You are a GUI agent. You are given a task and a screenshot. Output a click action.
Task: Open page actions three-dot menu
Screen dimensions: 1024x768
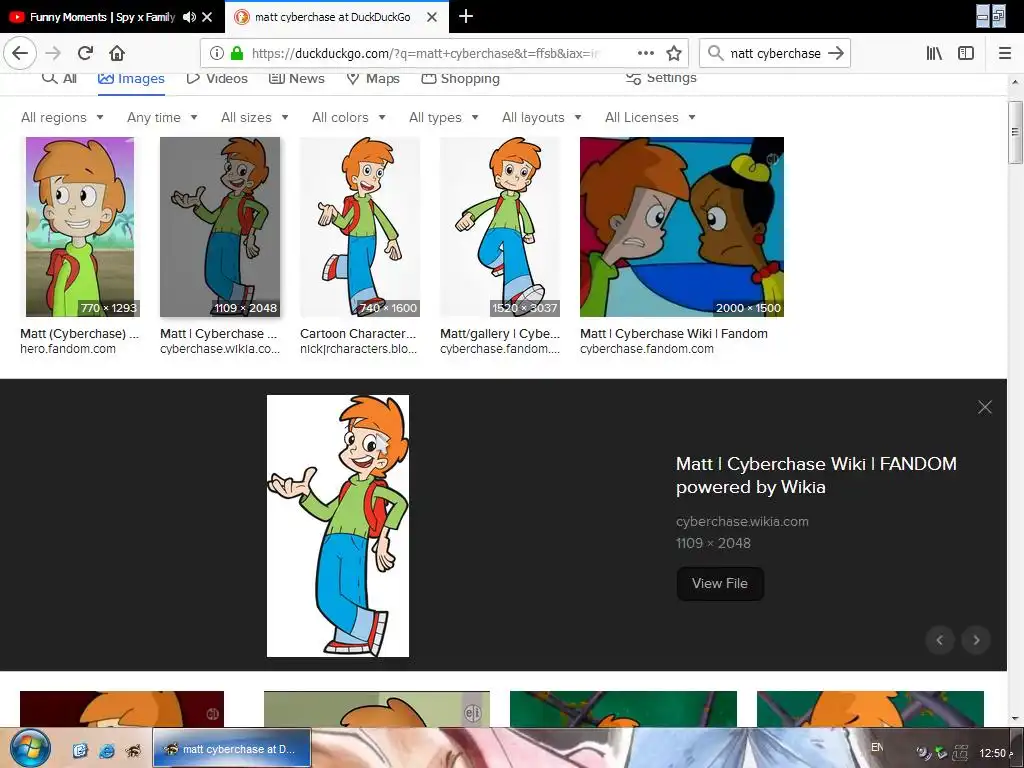pyautogui.click(x=645, y=53)
